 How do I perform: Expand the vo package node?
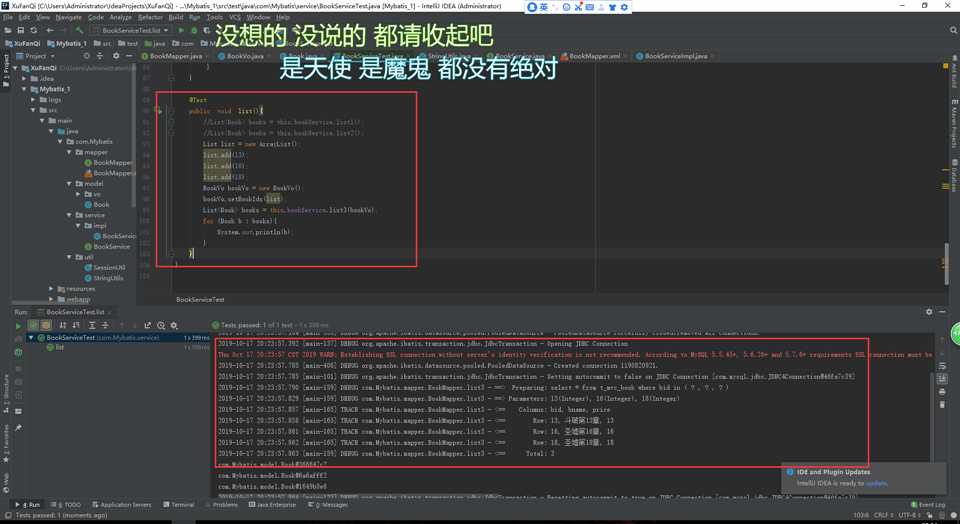coord(78,194)
